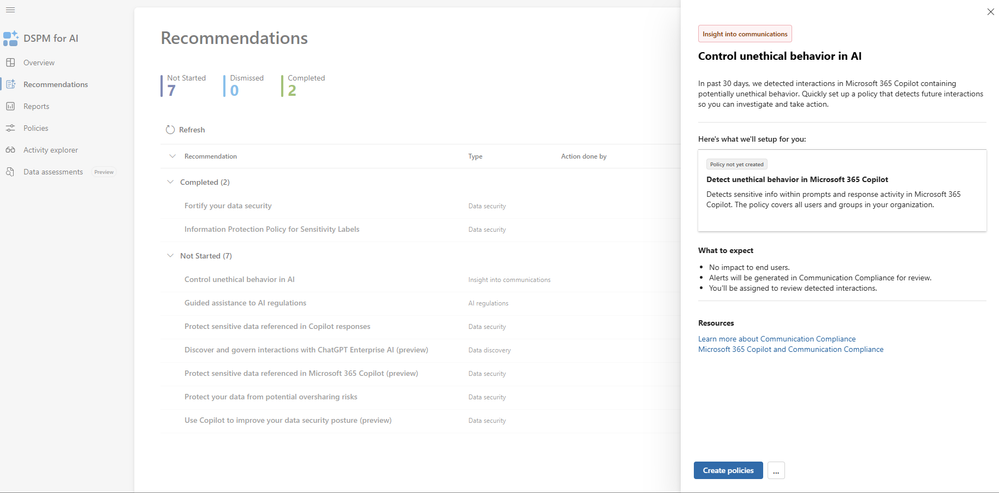
Task: Click Detect unethical behavior in Microsoft 365 Copilot card
Action: tap(842, 190)
